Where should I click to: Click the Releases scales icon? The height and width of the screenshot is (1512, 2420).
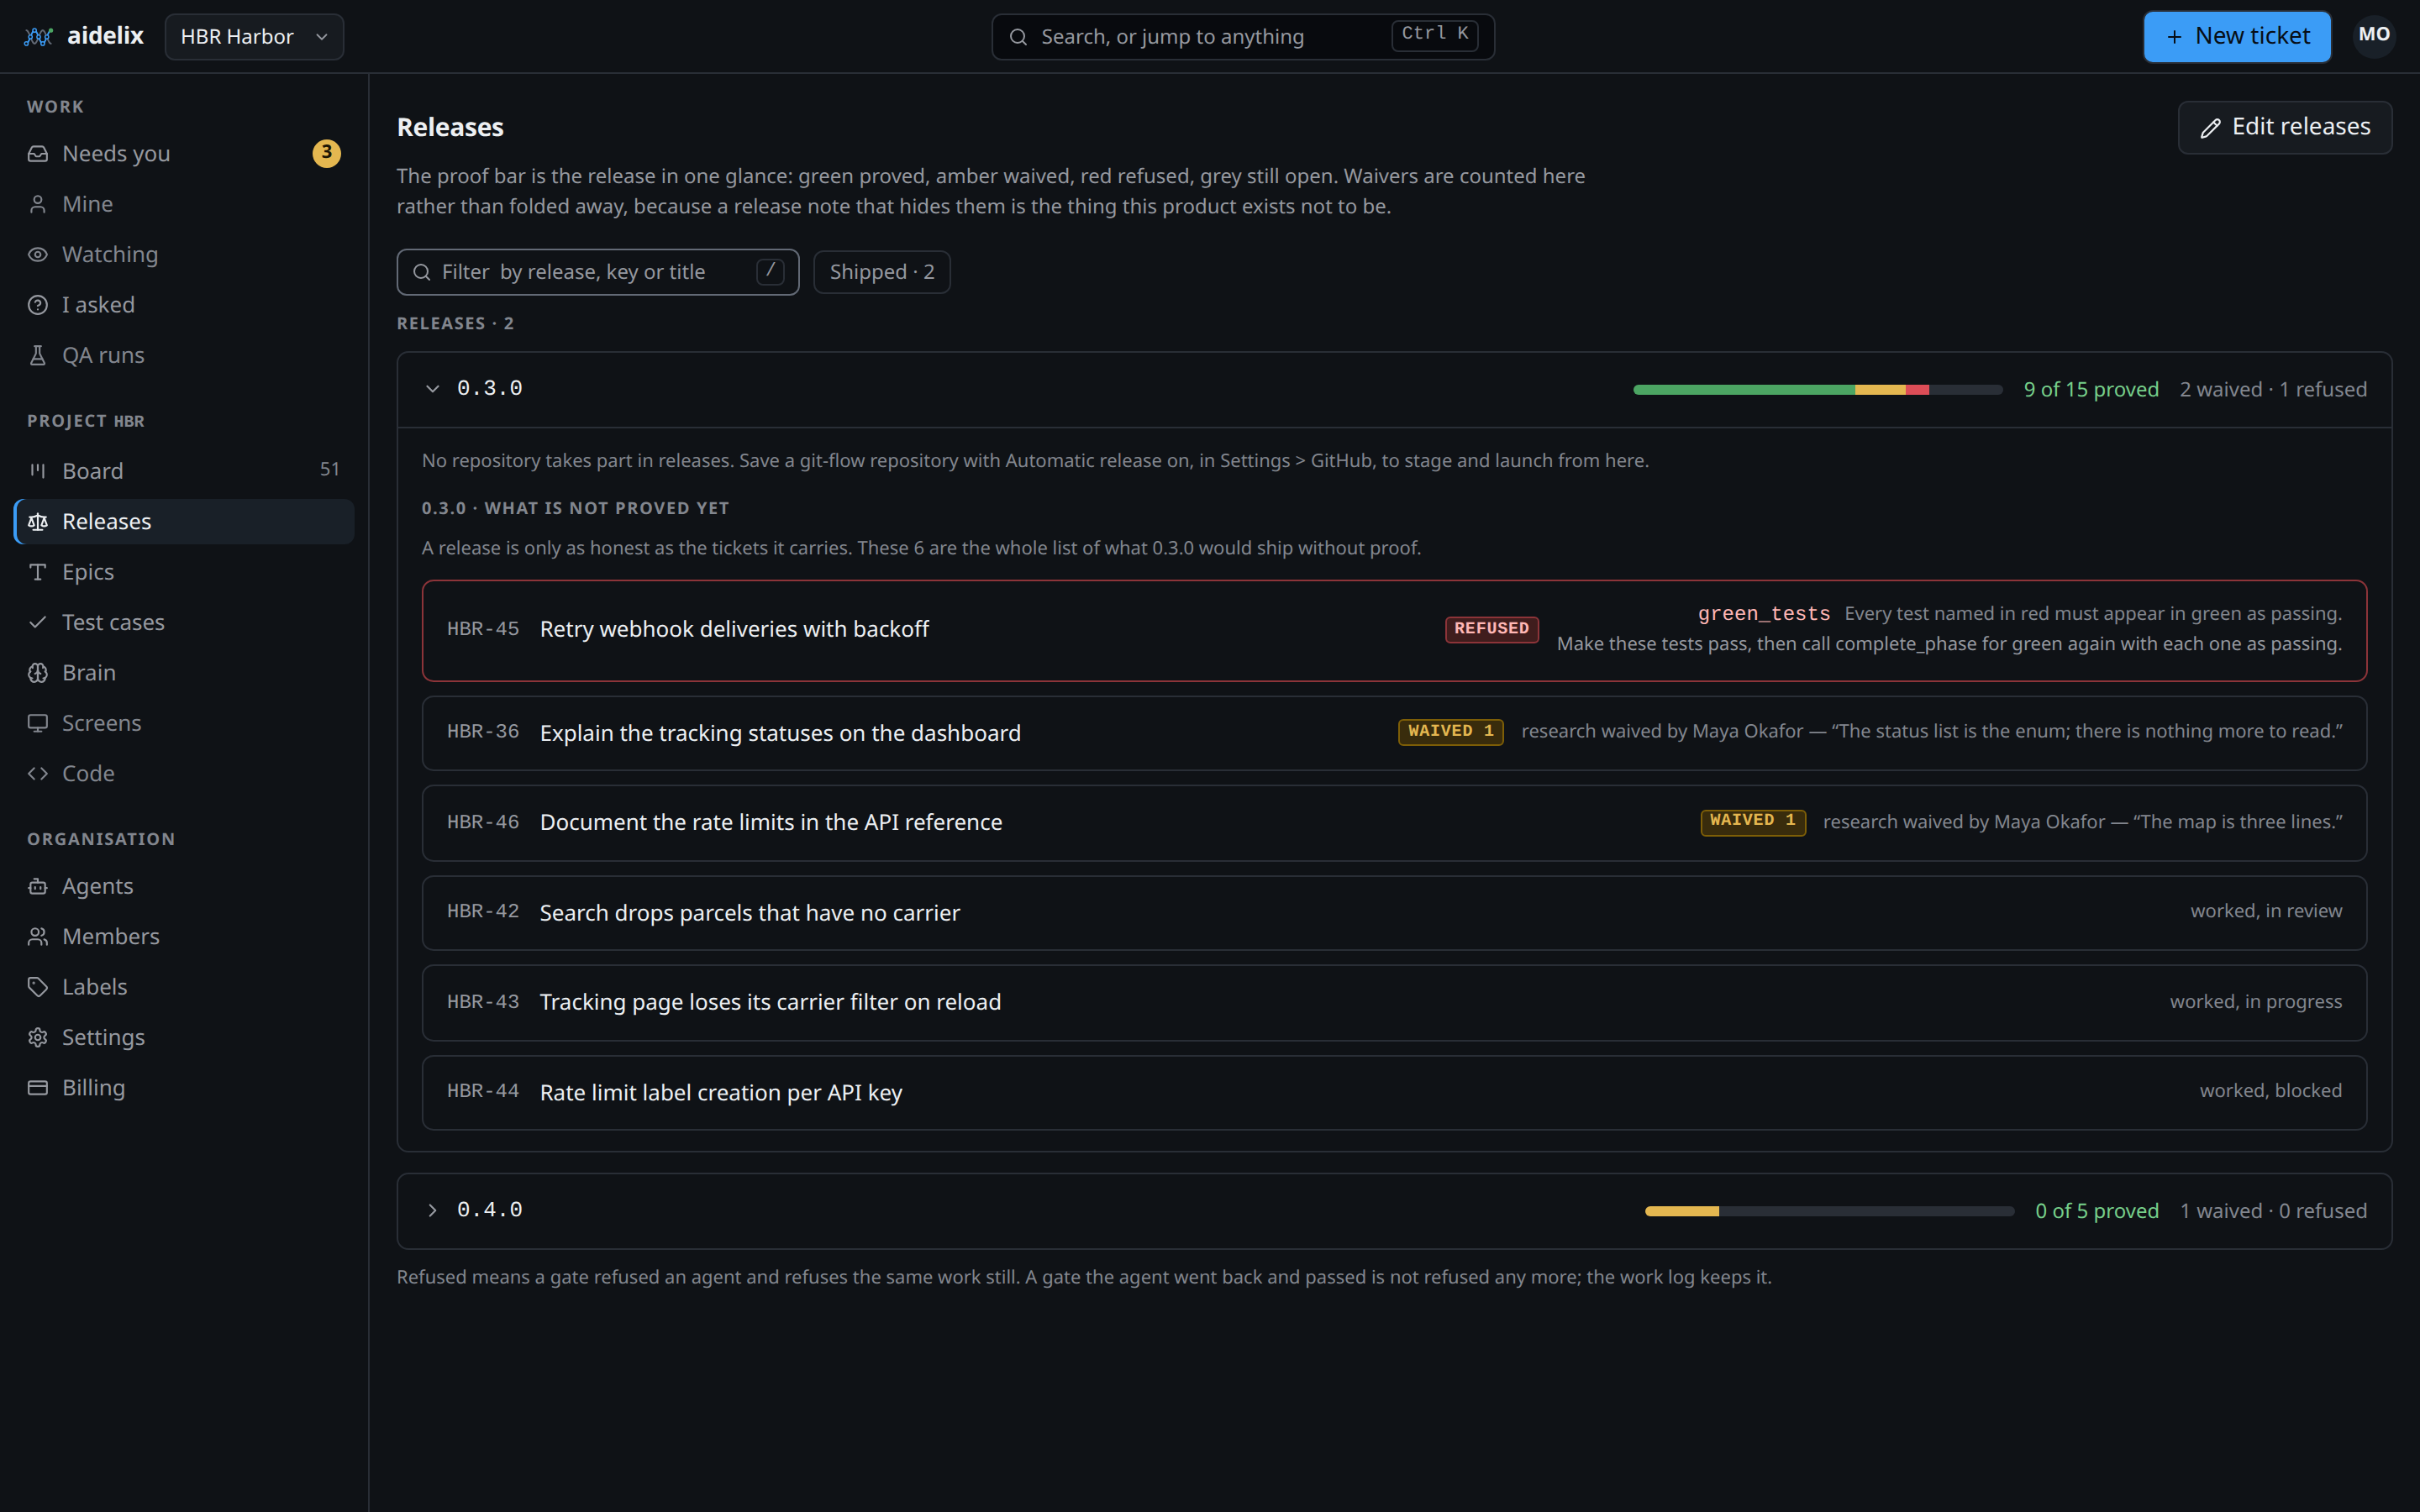[38, 522]
